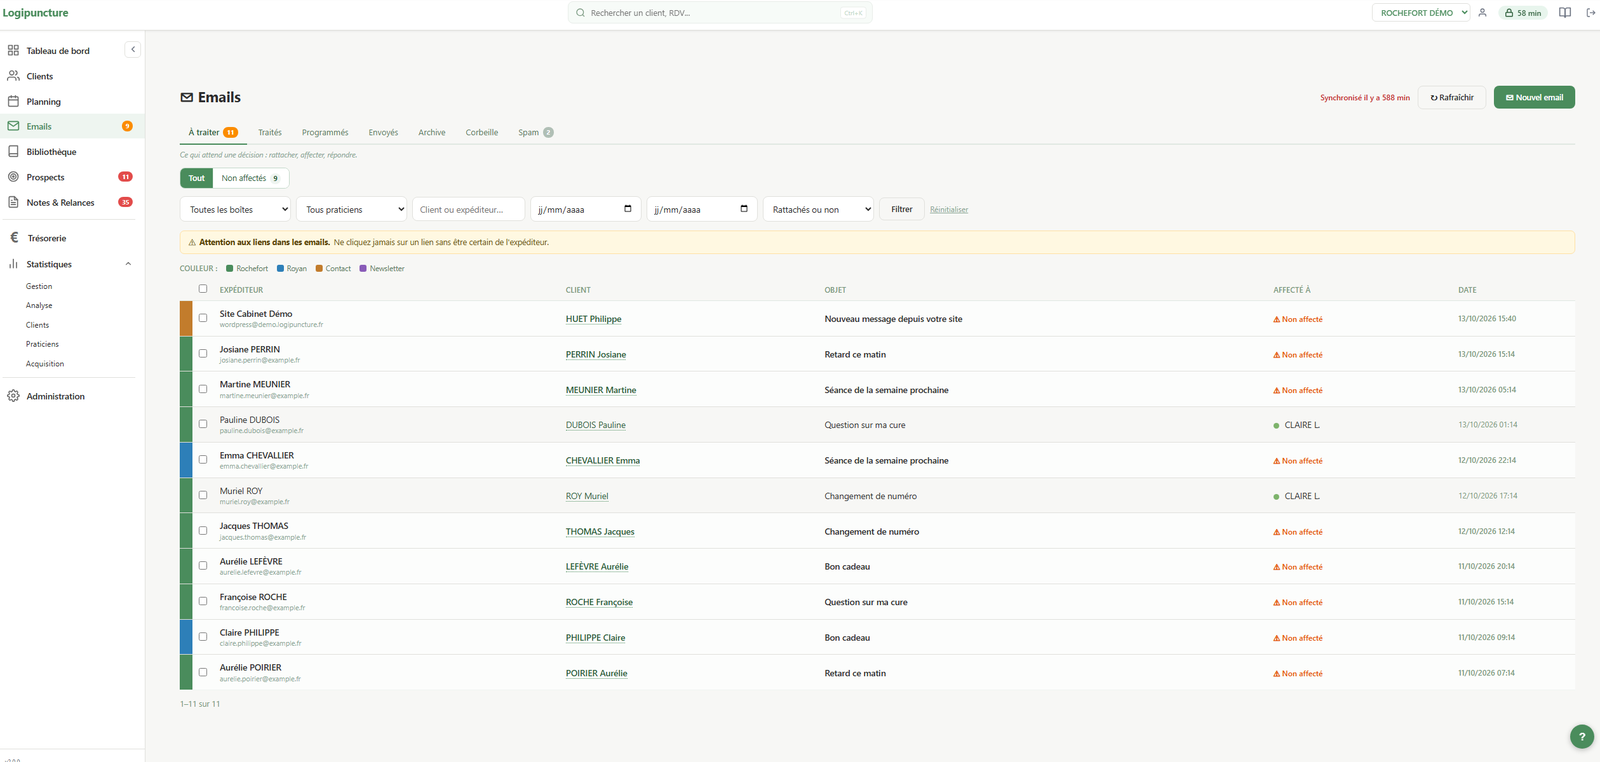Screen dimensions: 1600x762
Task: Tick checkbox for Site Cabinet Démo email
Action: pyautogui.click(x=203, y=318)
